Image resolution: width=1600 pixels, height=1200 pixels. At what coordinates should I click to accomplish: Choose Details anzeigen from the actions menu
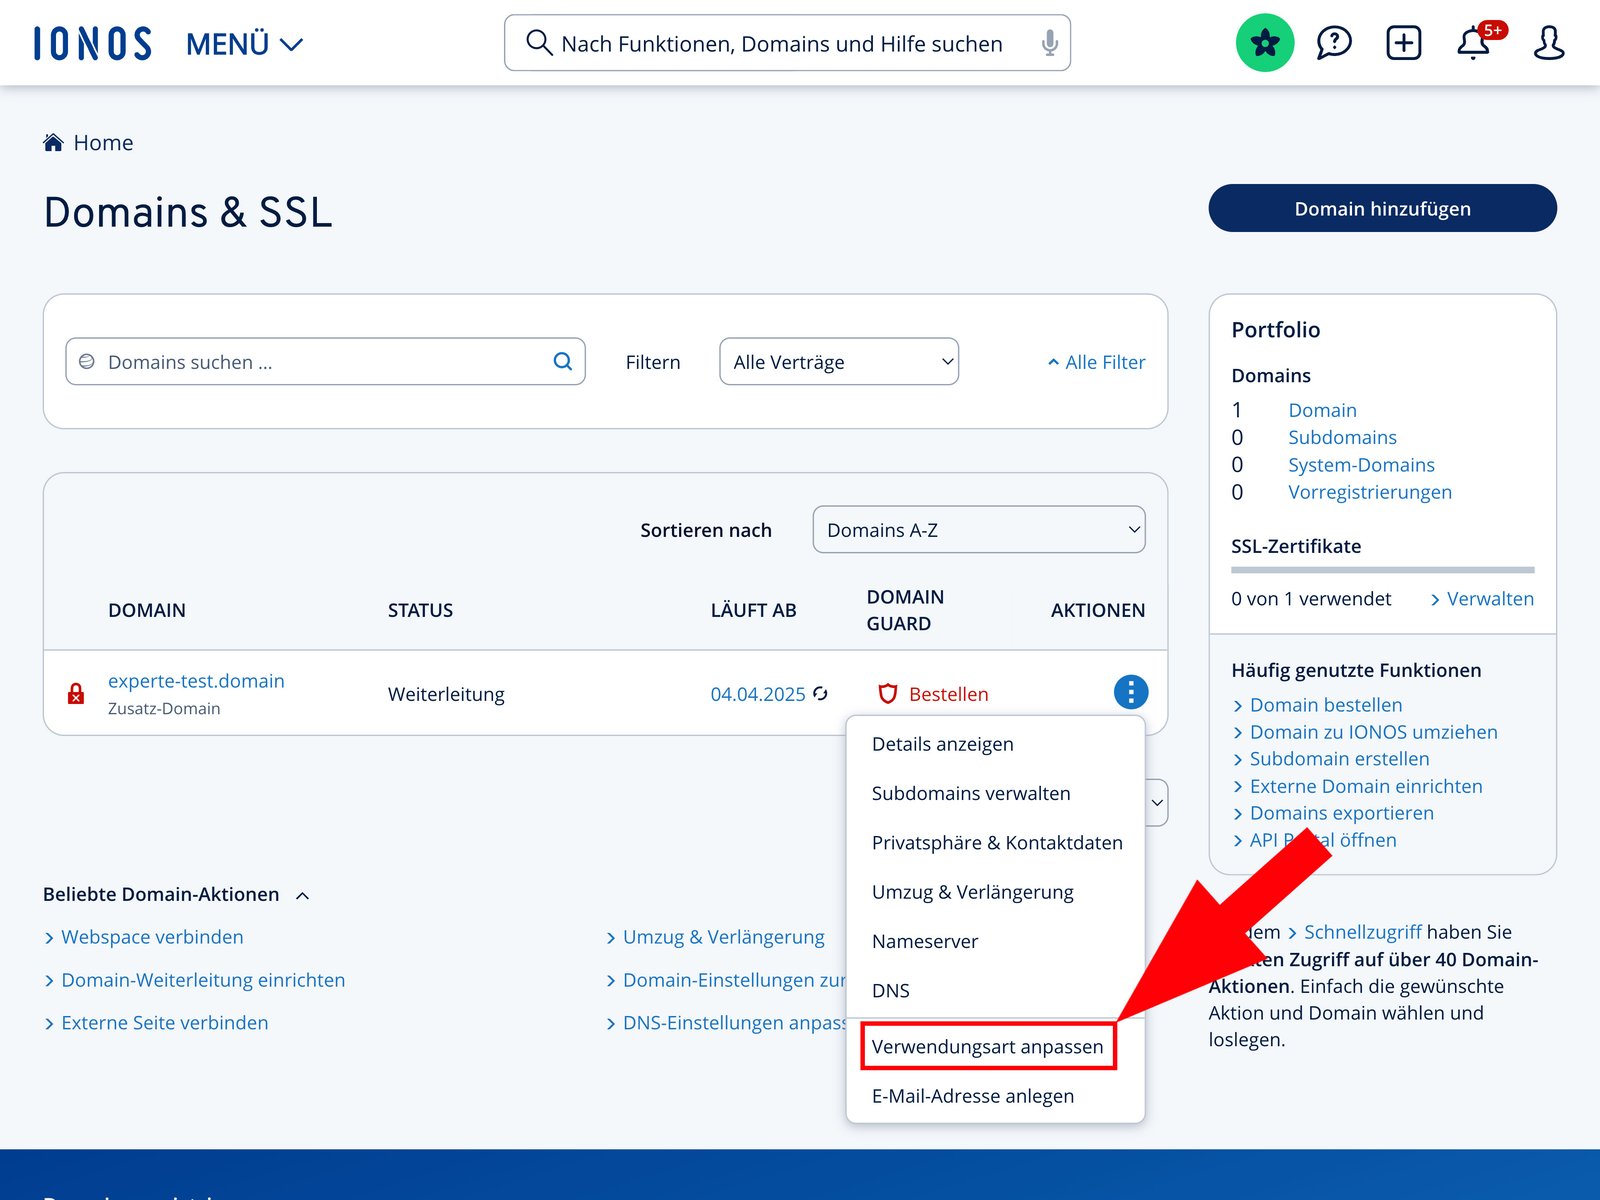(x=942, y=743)
